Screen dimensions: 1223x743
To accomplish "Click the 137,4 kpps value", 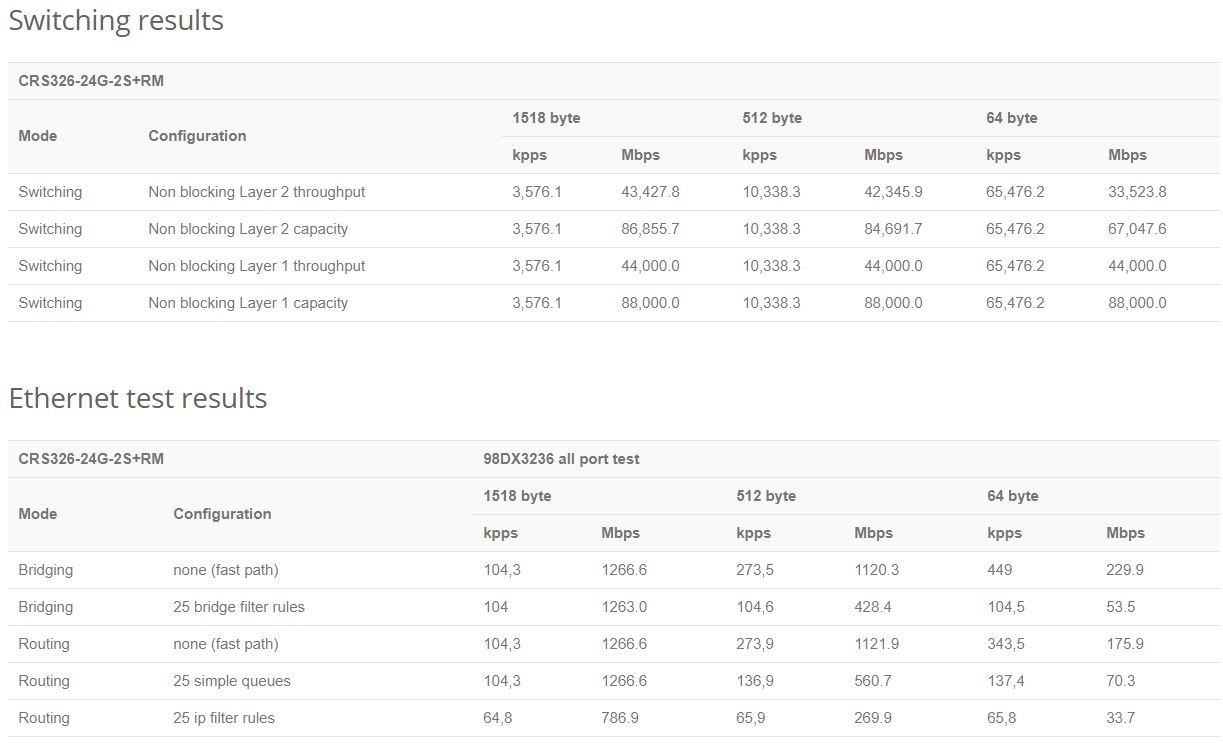I will (x=1006, y=681).
